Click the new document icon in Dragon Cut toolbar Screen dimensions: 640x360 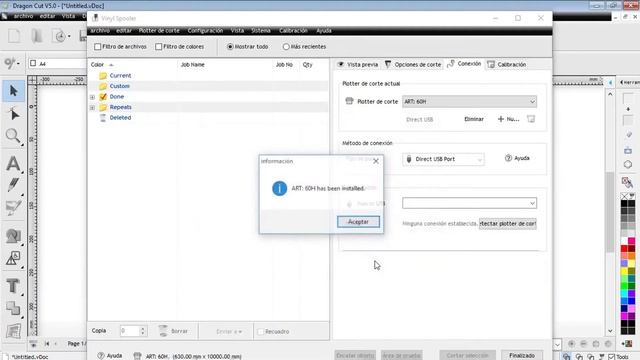(x=14, y=36)
